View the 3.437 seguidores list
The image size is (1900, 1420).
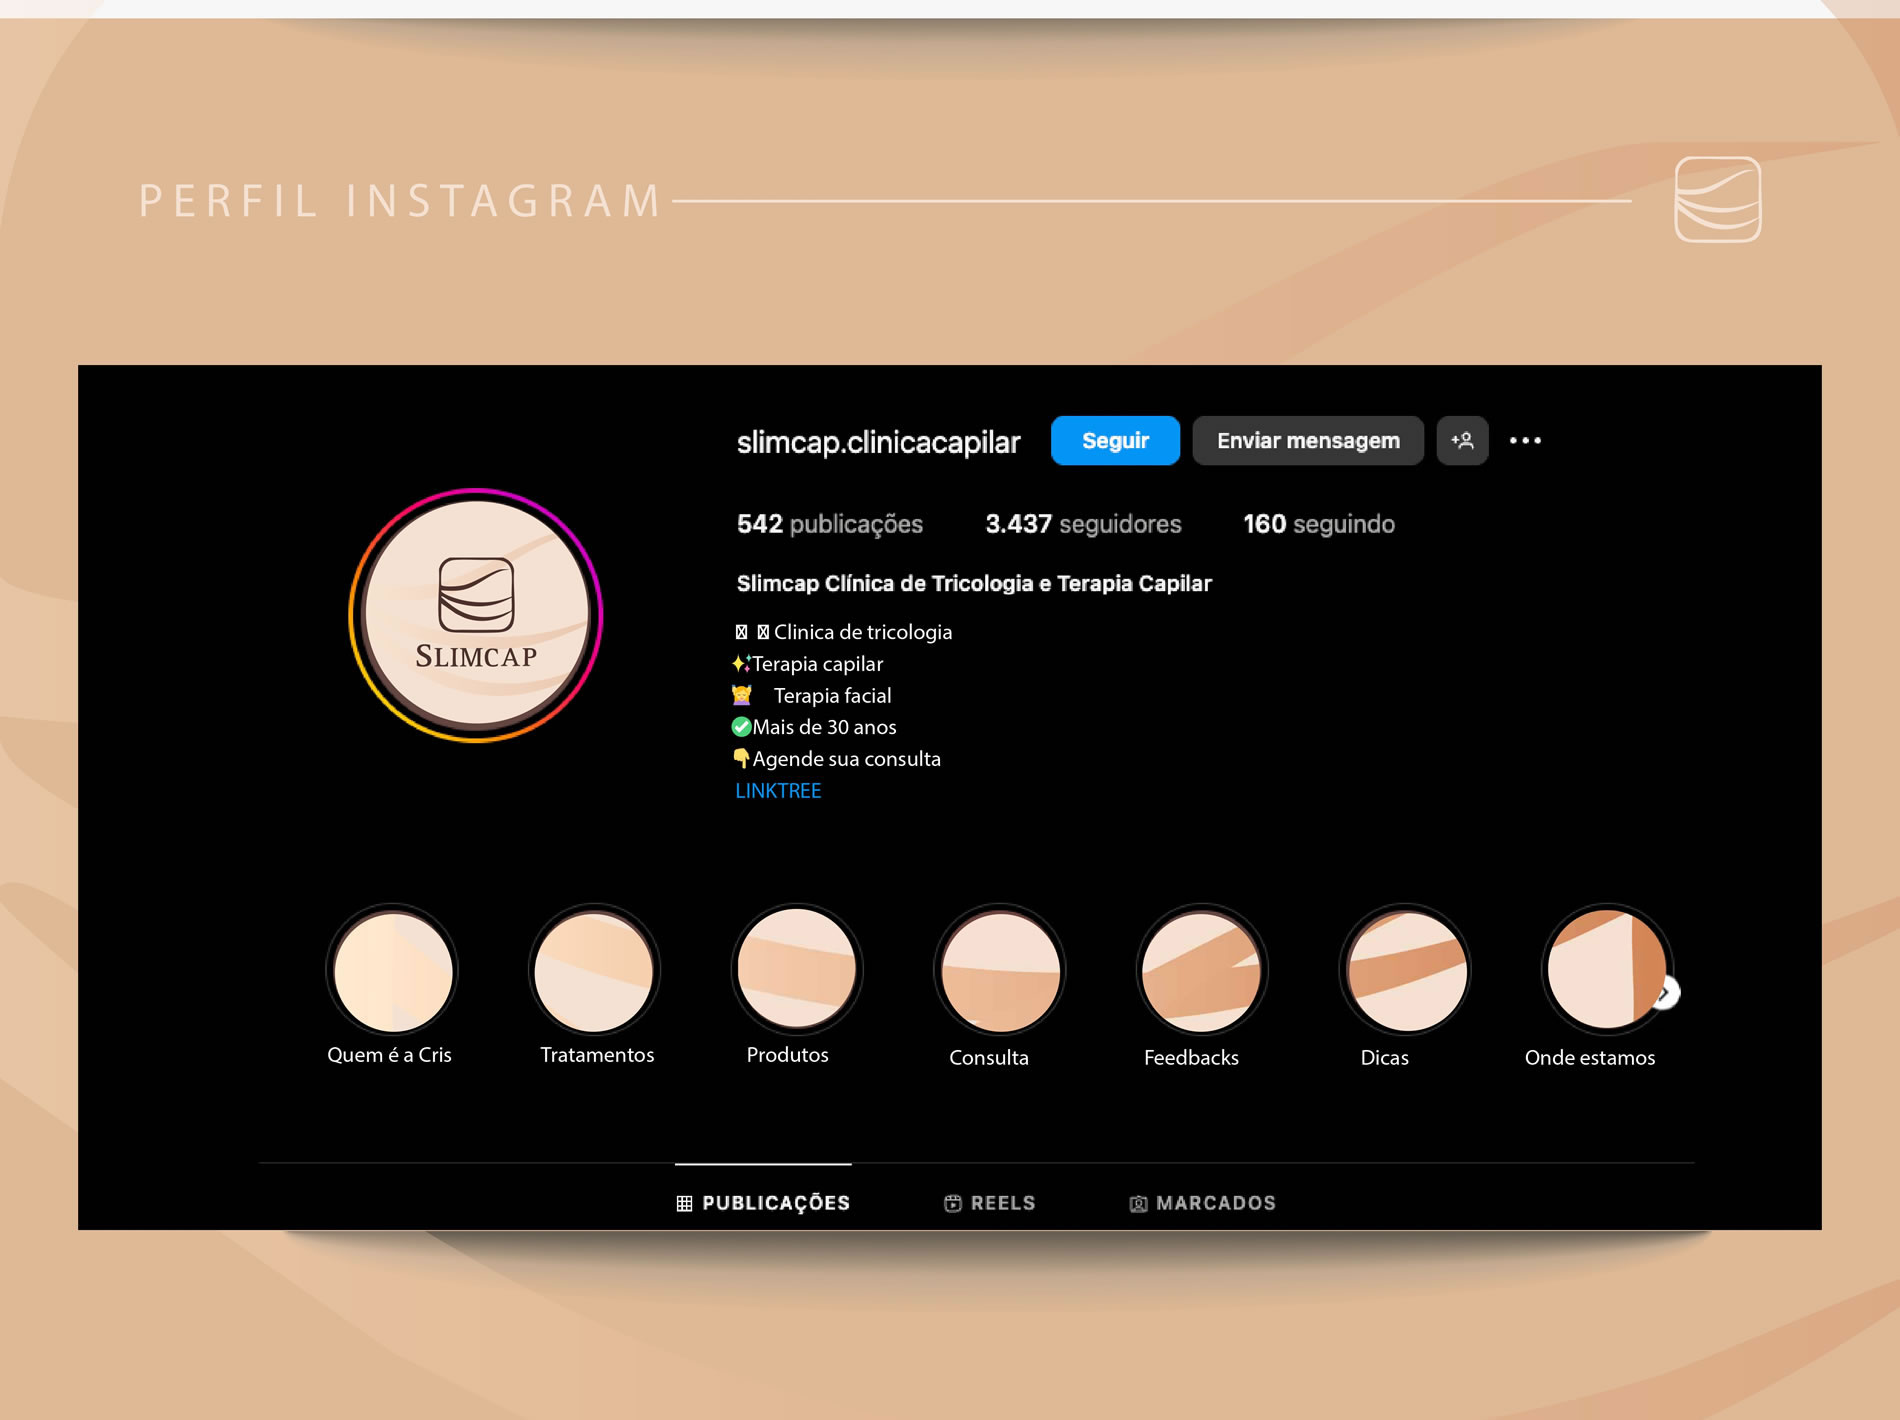[1083, 524]
